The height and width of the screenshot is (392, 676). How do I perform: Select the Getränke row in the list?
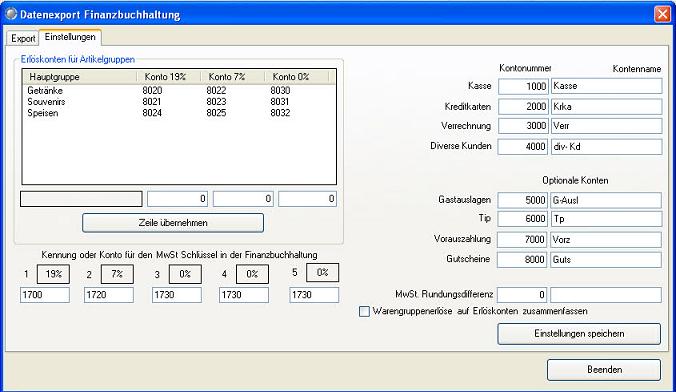tap(178, 90)
